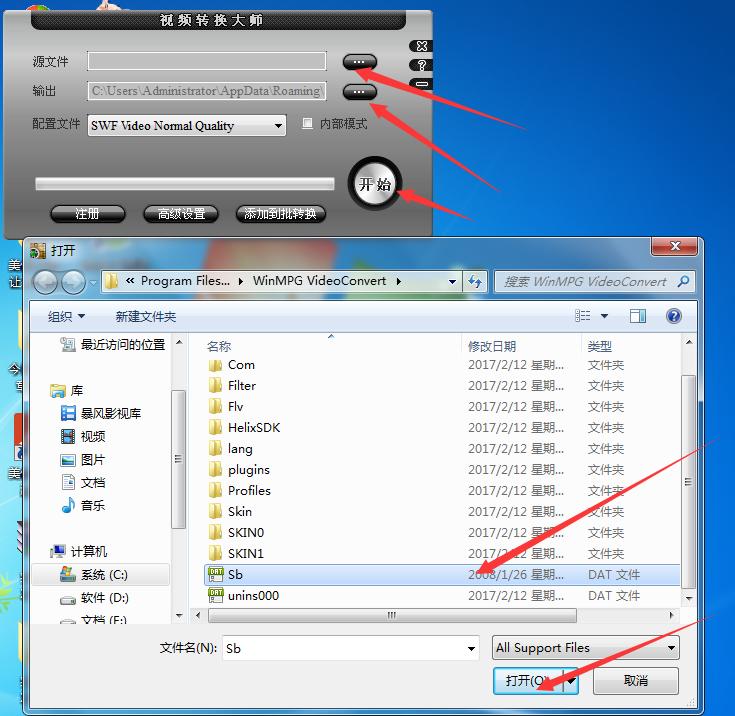Select the Sb DAT file
Image resolution: width=735 pixels, height=716 pixels.
tap(235, 574)
